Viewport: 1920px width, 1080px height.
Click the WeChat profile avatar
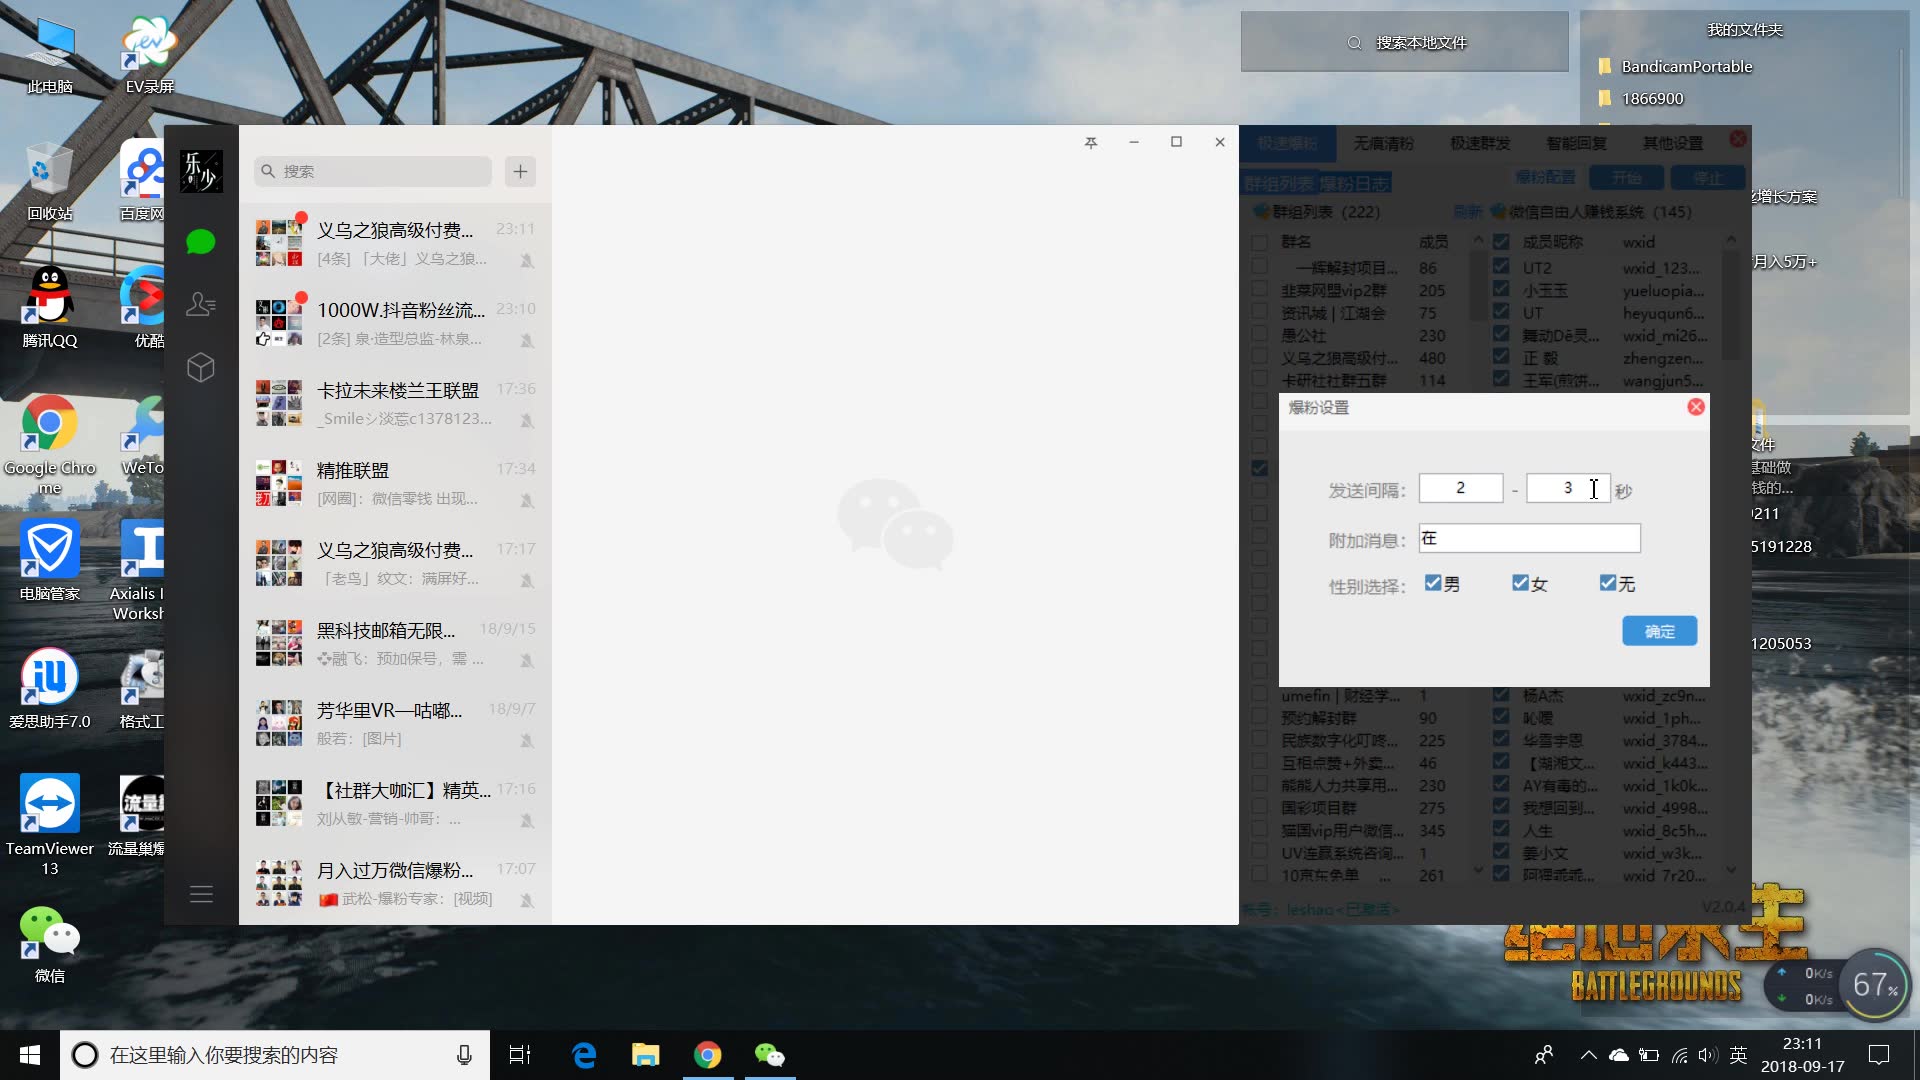(201, 171)
